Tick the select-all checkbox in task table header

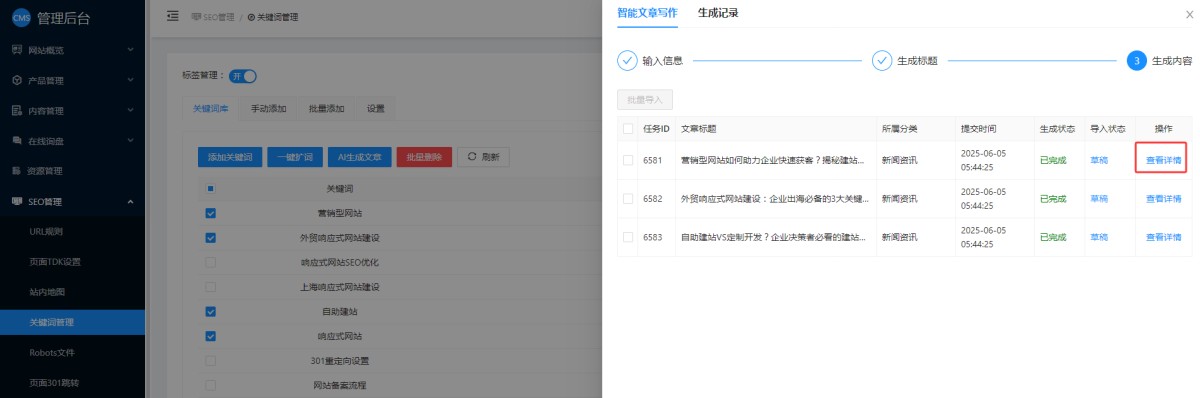[628, 128]
